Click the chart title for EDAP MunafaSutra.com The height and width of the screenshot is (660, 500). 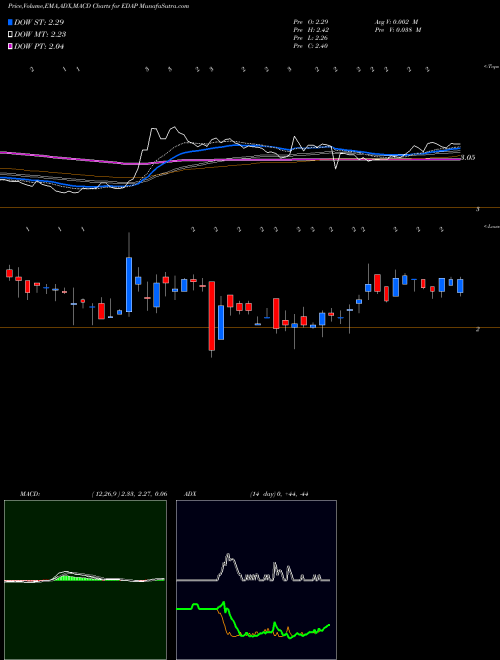(98, 6)
